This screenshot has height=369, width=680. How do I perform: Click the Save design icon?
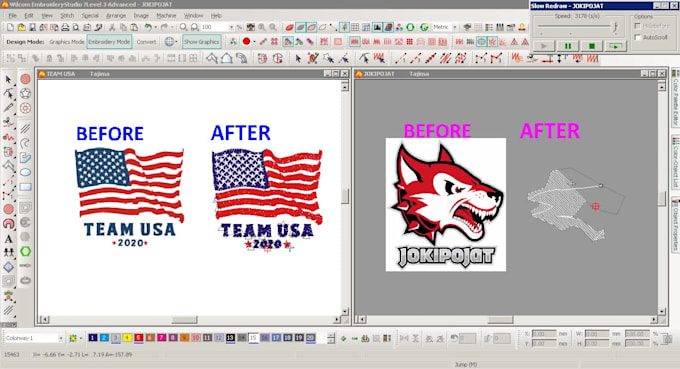32,27
